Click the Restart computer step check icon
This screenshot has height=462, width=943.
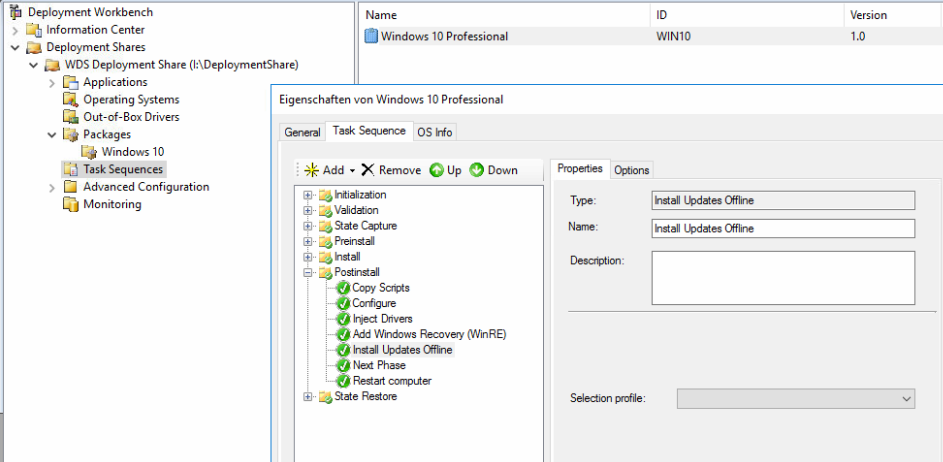click(x=343, y=381)
